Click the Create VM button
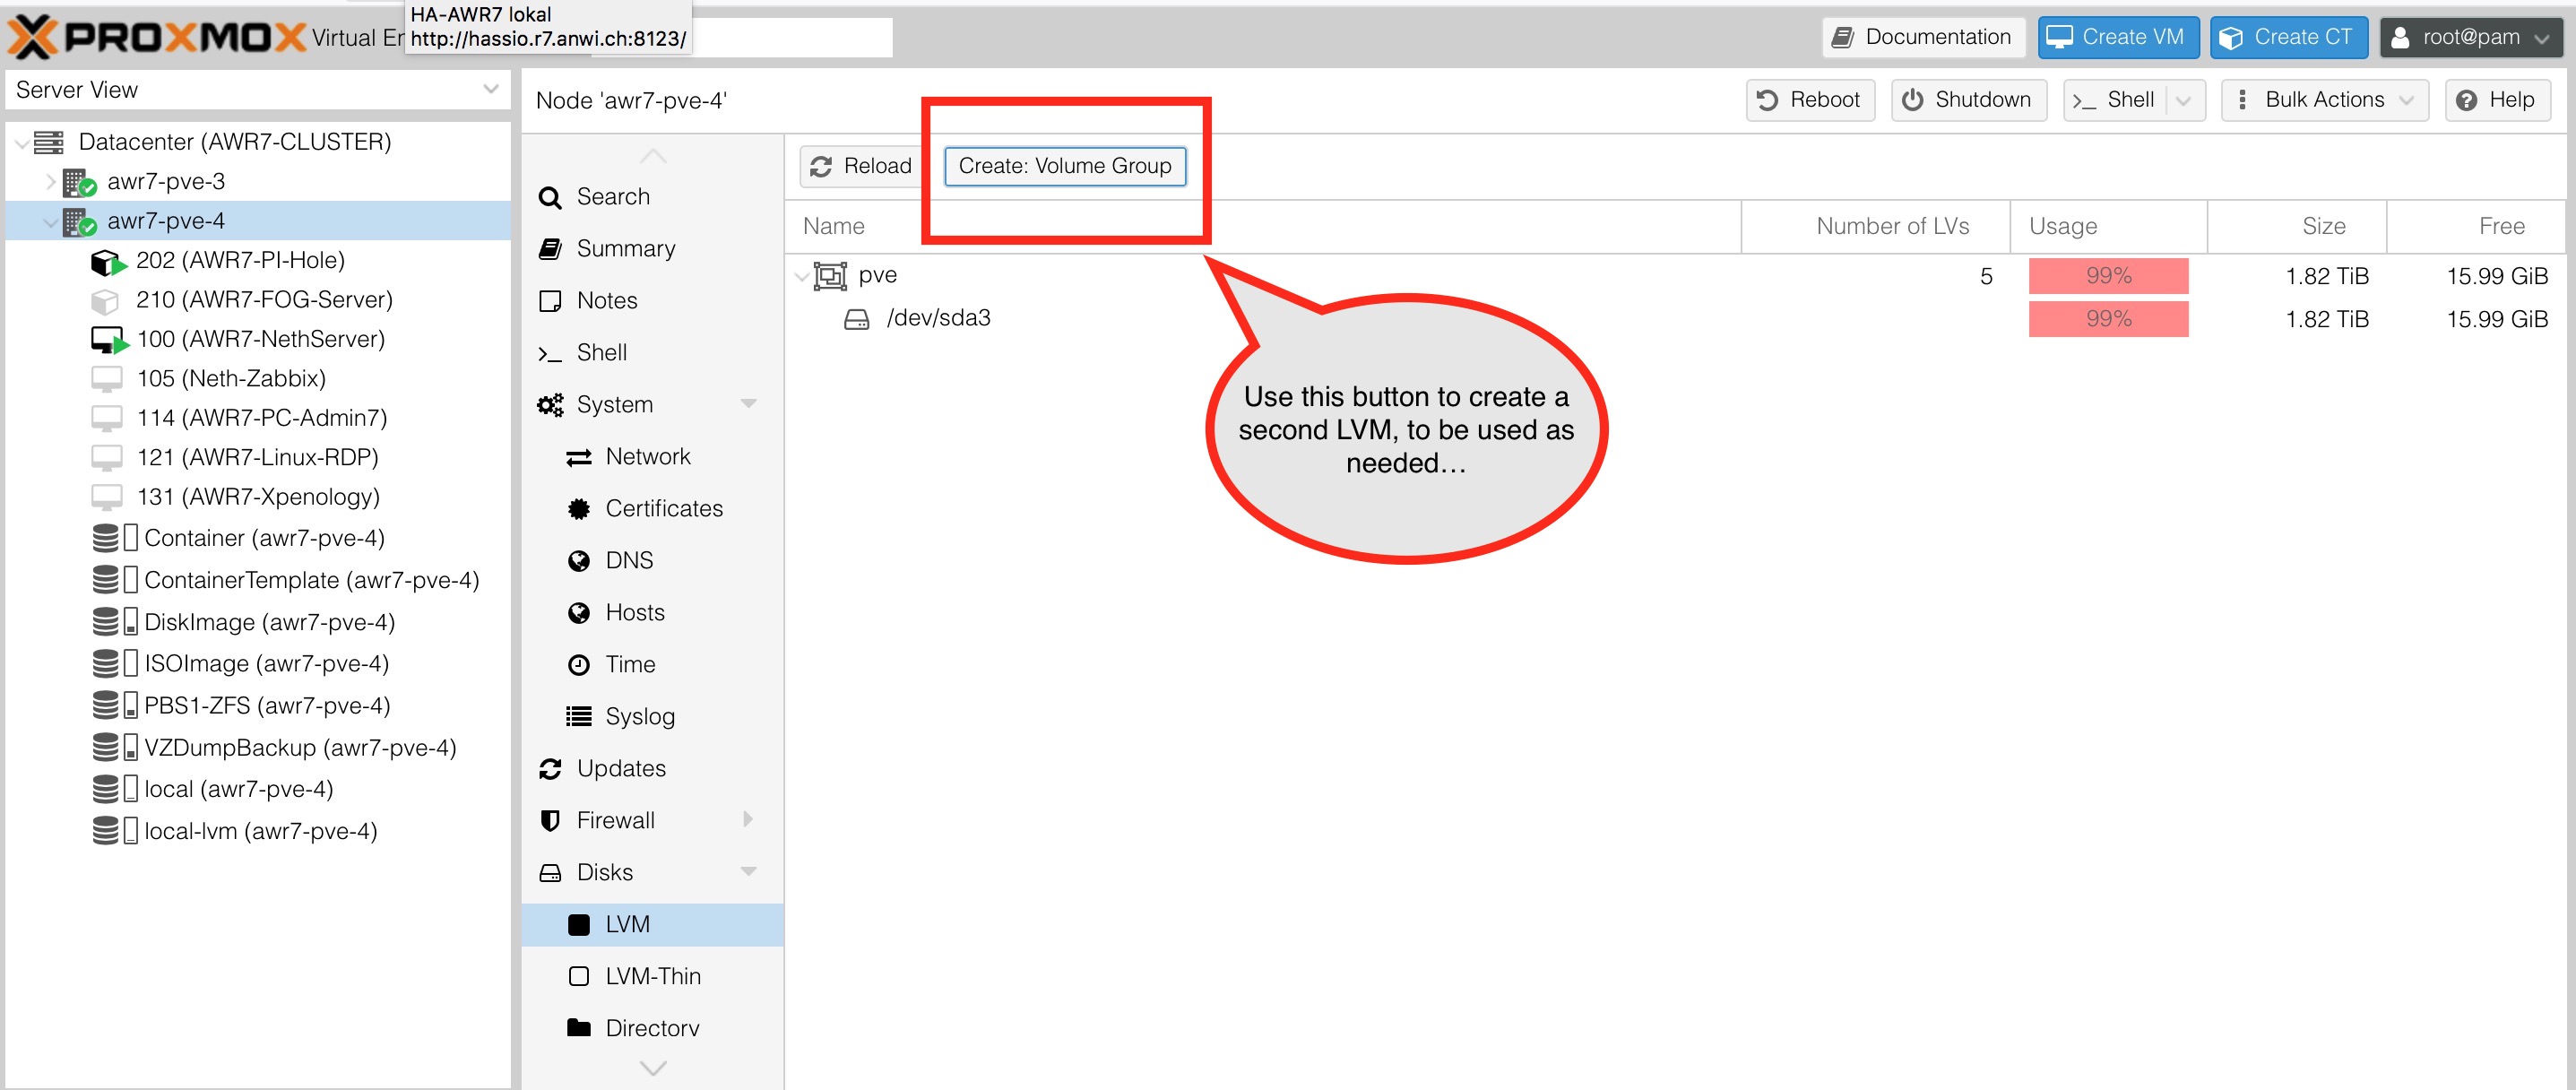 (2118, 37)
